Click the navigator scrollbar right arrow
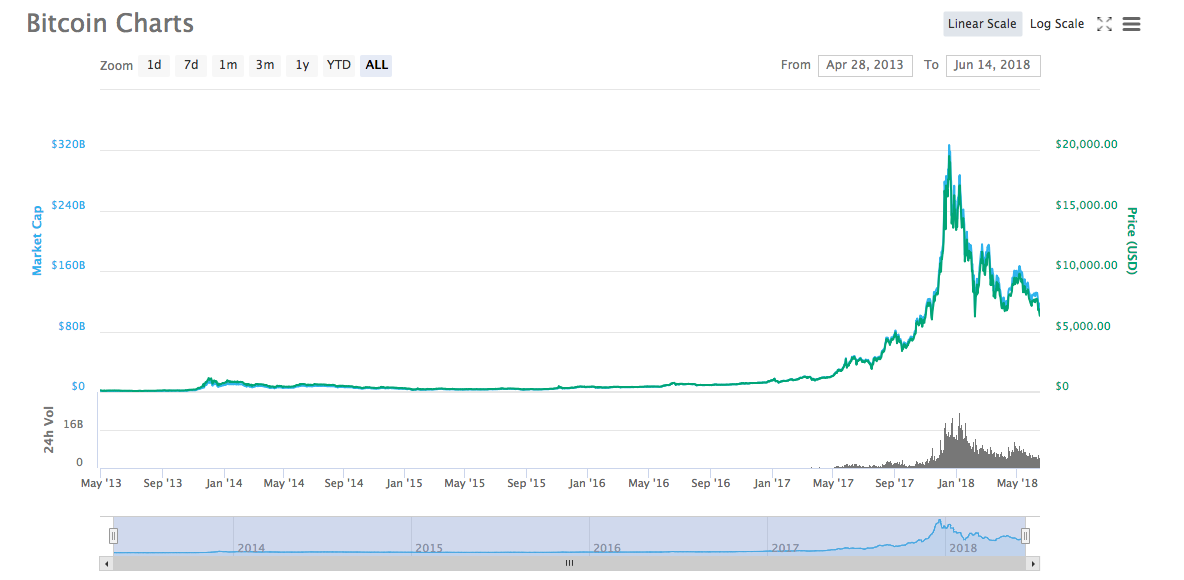Viewport: 1184px width, 580px height. coord(1033,563)
